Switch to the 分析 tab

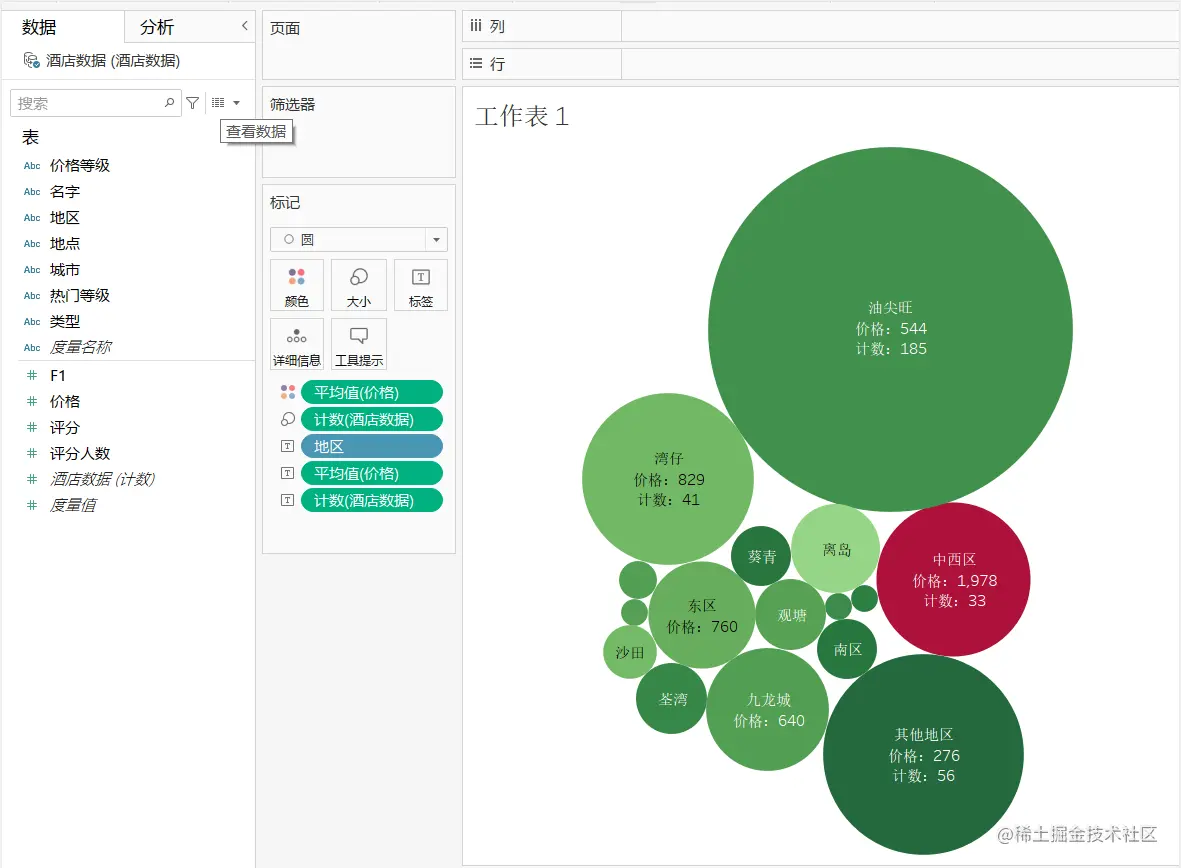157,27
